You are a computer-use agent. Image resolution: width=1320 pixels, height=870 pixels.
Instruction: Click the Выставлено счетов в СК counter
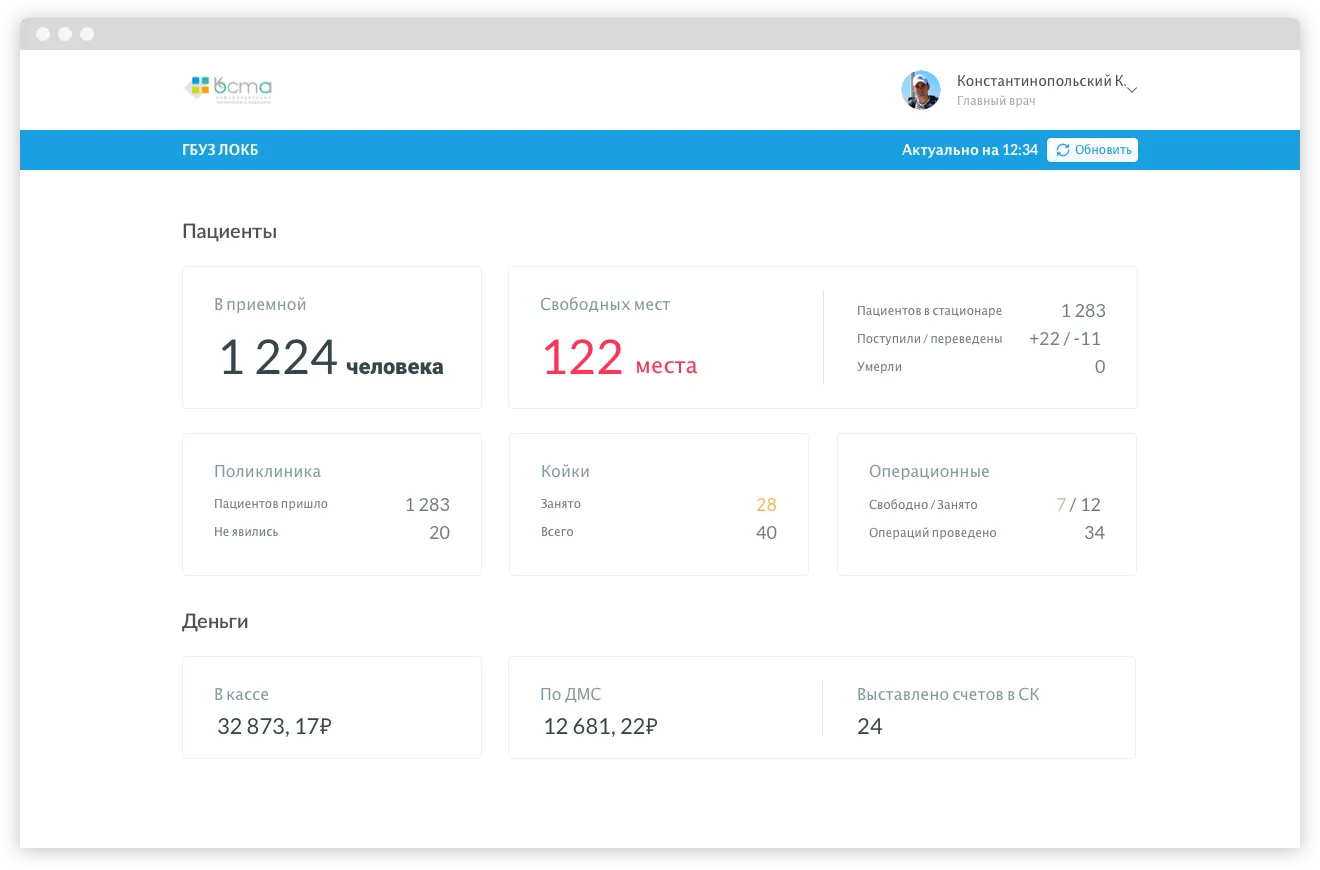click(947, 706)
